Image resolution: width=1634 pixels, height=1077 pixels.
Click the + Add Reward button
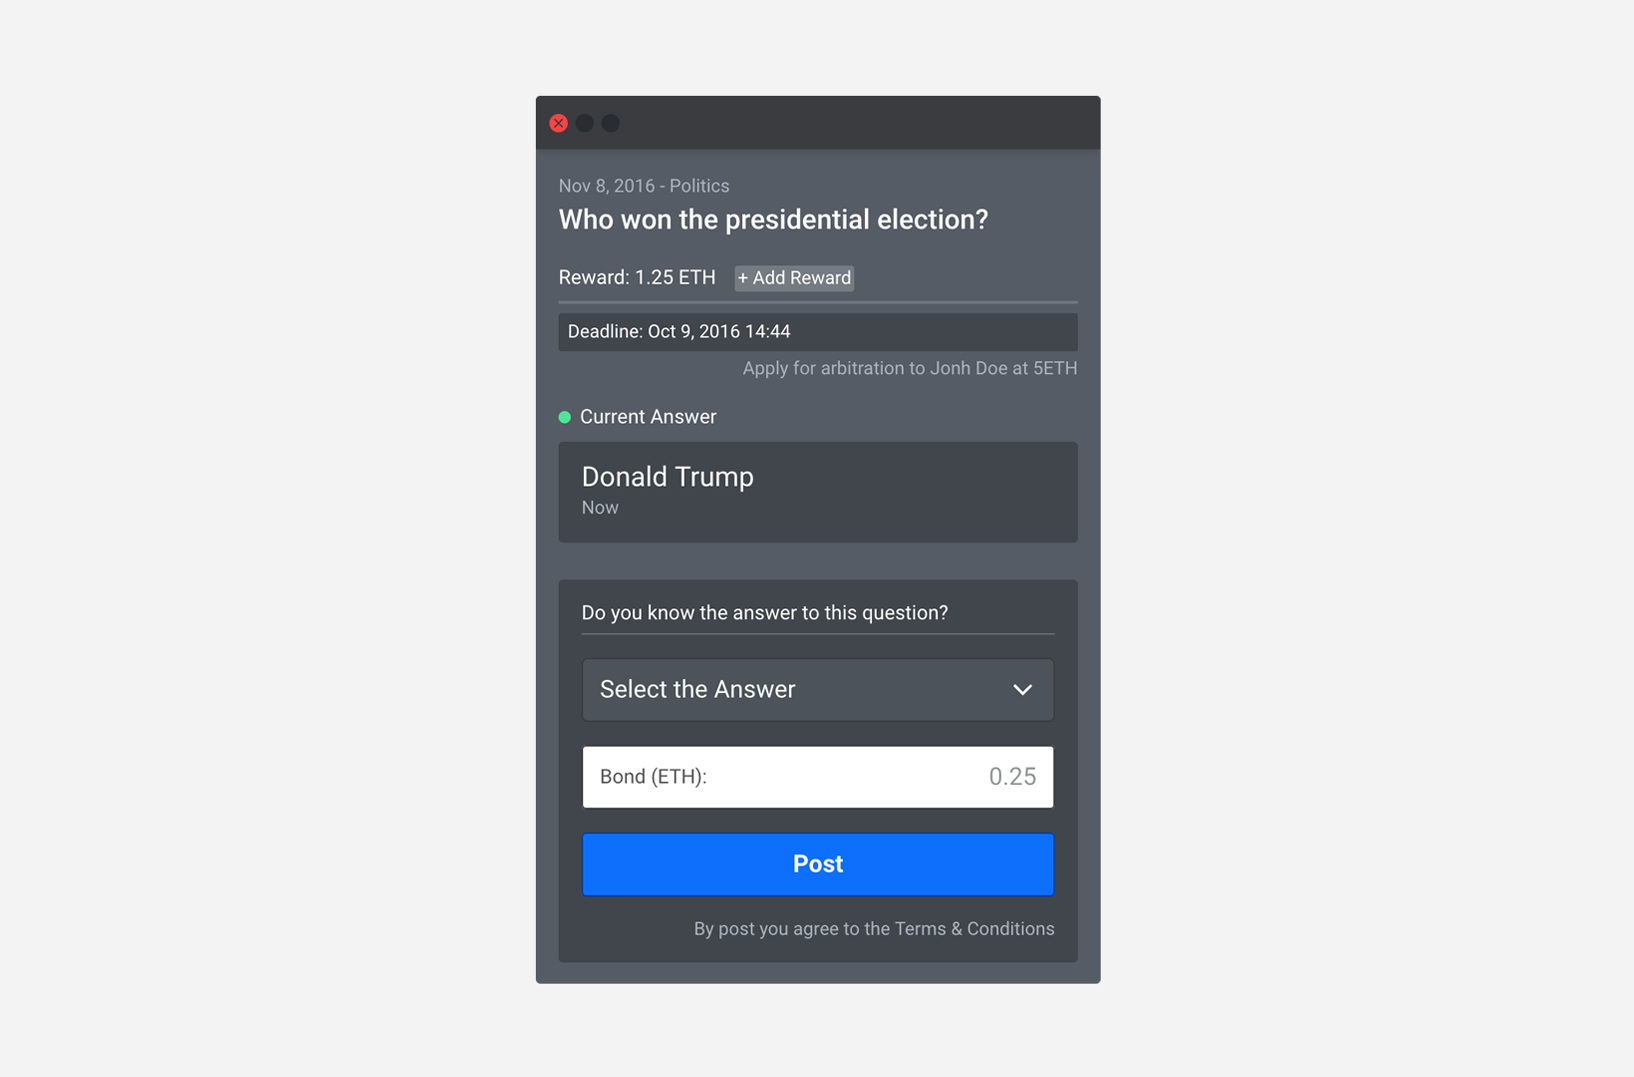[794, 278]
